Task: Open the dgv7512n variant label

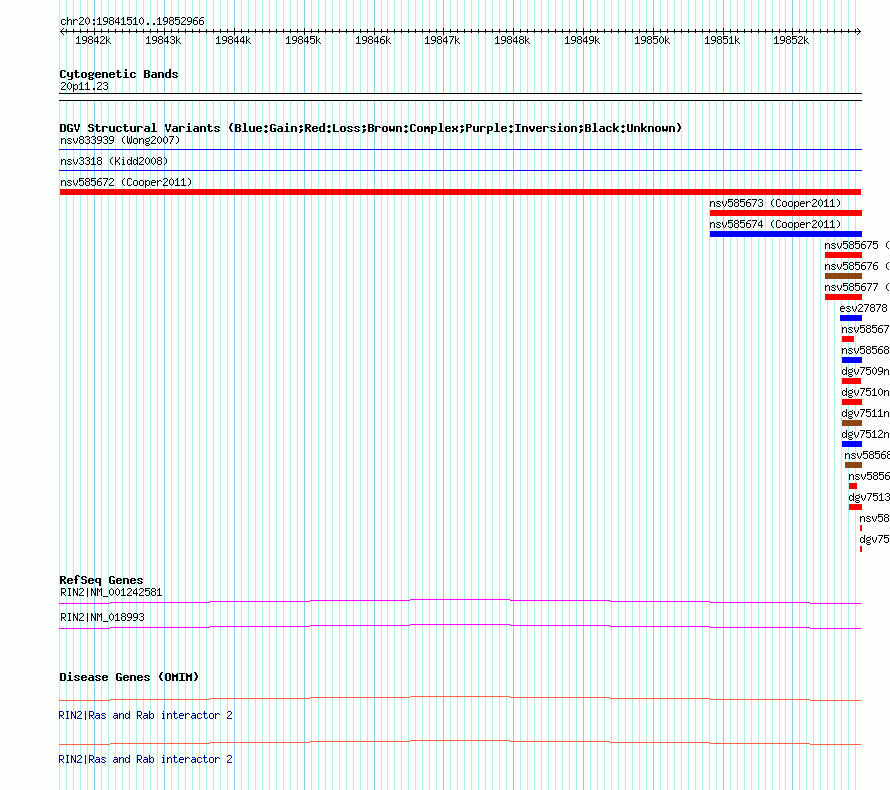Action: coord(865,434)
